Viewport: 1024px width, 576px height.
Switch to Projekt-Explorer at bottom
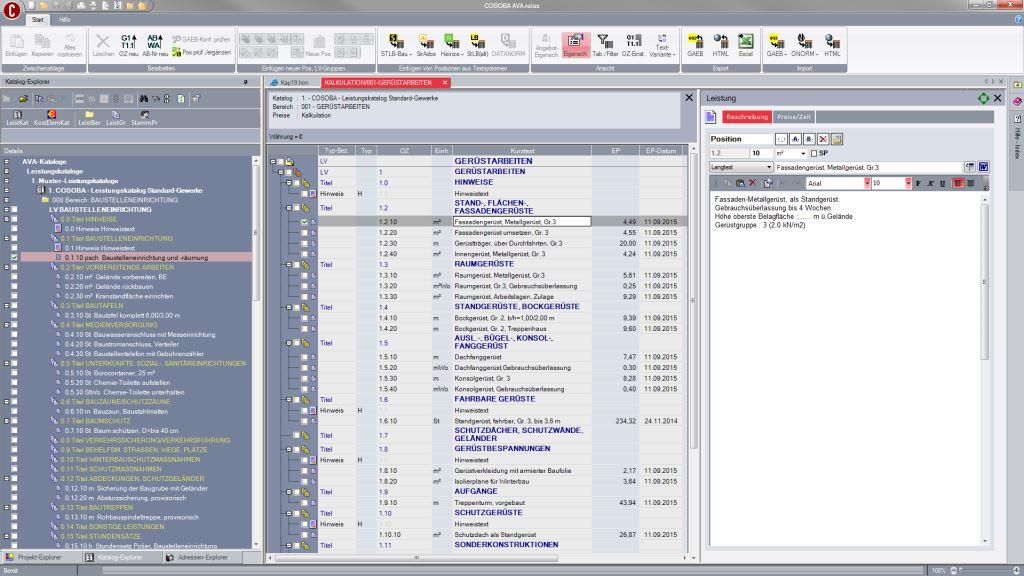click(36, 557)
